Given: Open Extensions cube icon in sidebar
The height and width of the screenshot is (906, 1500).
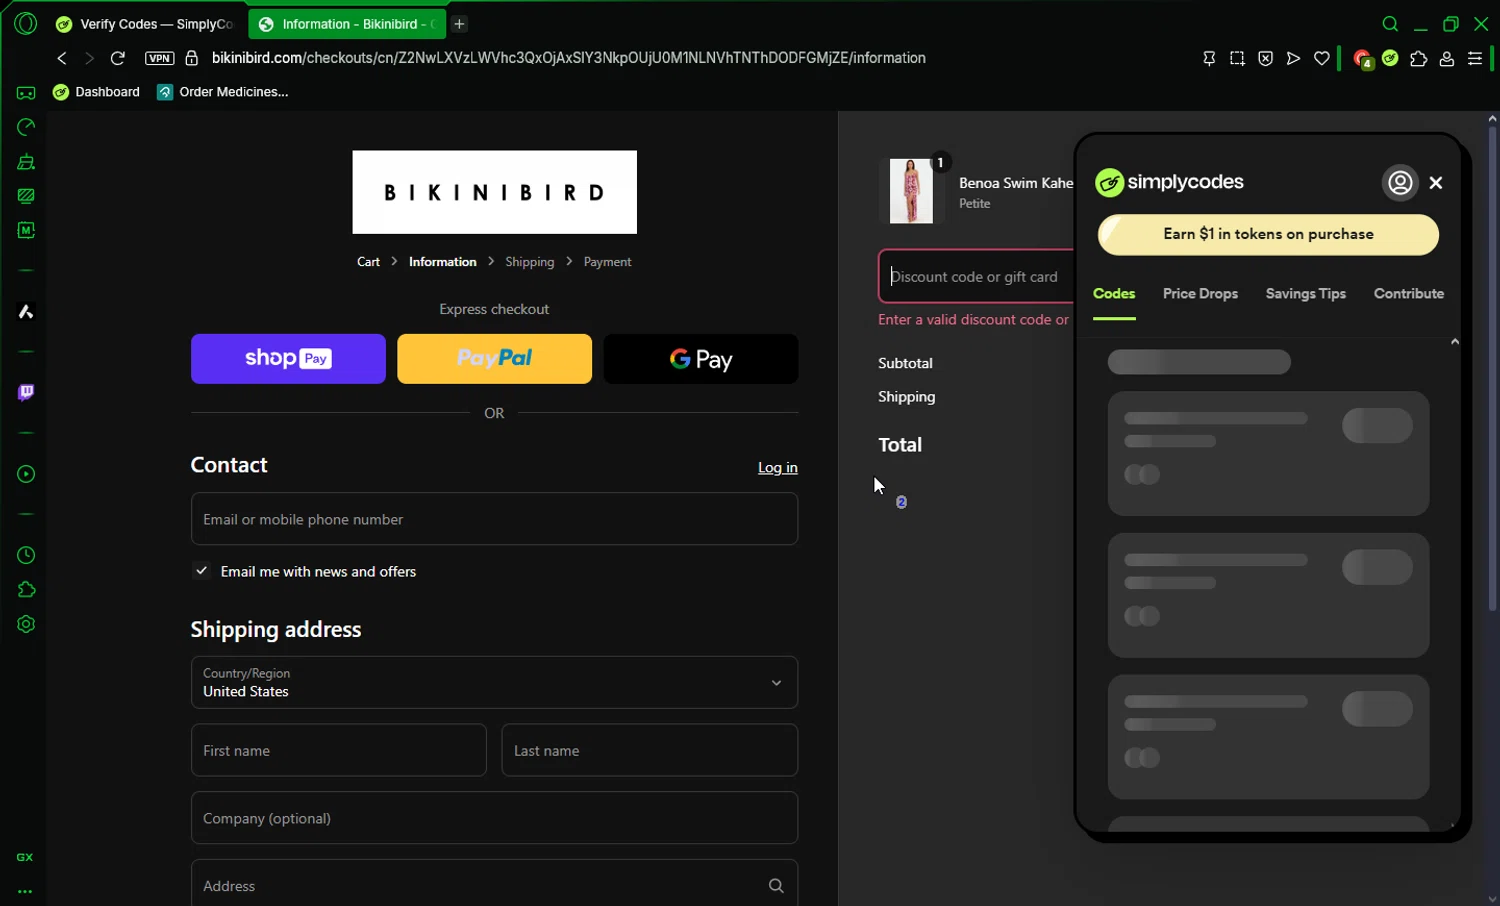Looking at the screenshot, I should [x=26, y=590].
